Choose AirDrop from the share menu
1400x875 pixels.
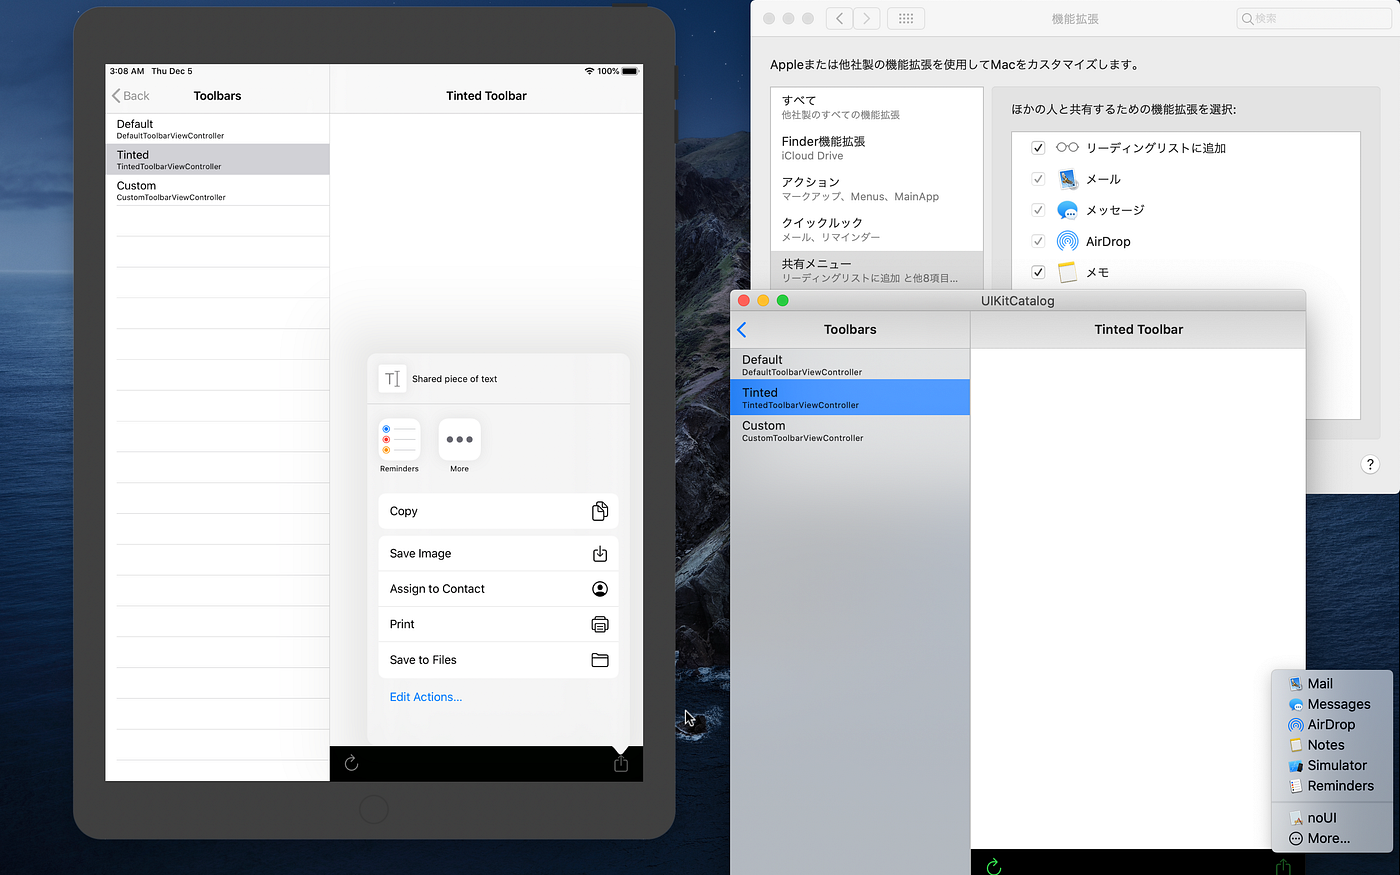(1331, 725)
